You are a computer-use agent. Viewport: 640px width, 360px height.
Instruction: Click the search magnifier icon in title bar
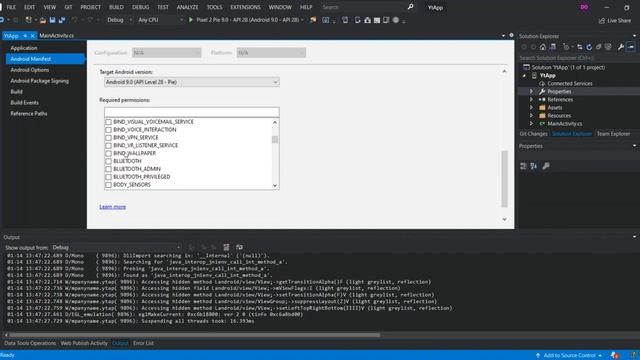point(411,7)
